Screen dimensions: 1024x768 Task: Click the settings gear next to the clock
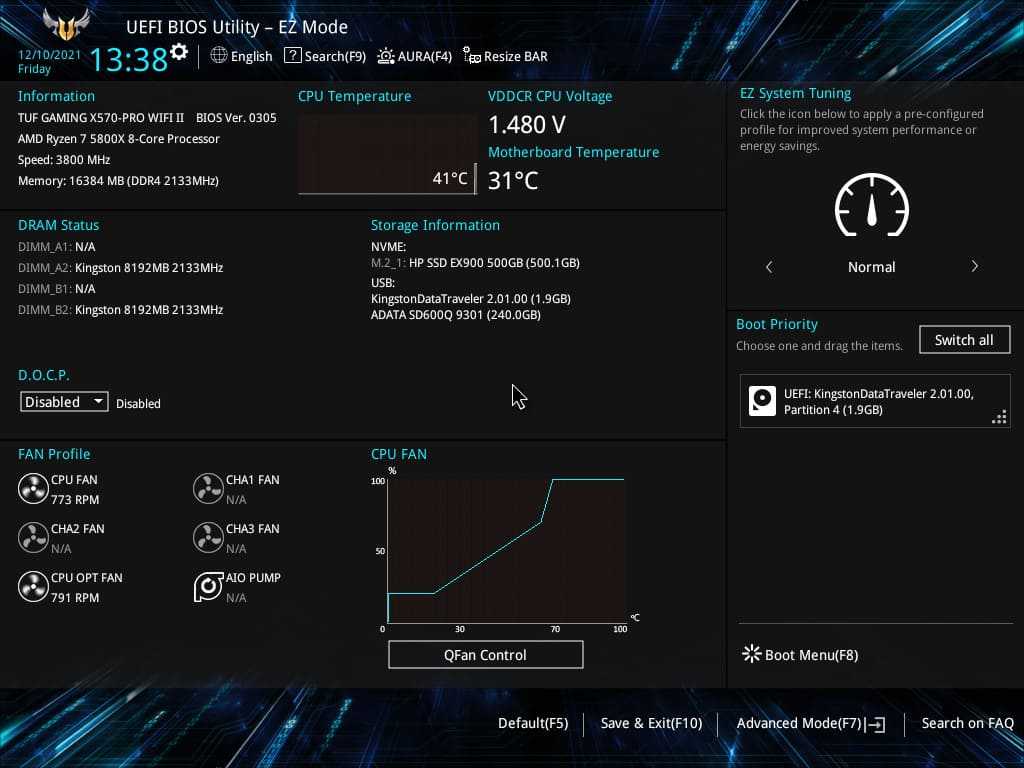coord(179,52)
